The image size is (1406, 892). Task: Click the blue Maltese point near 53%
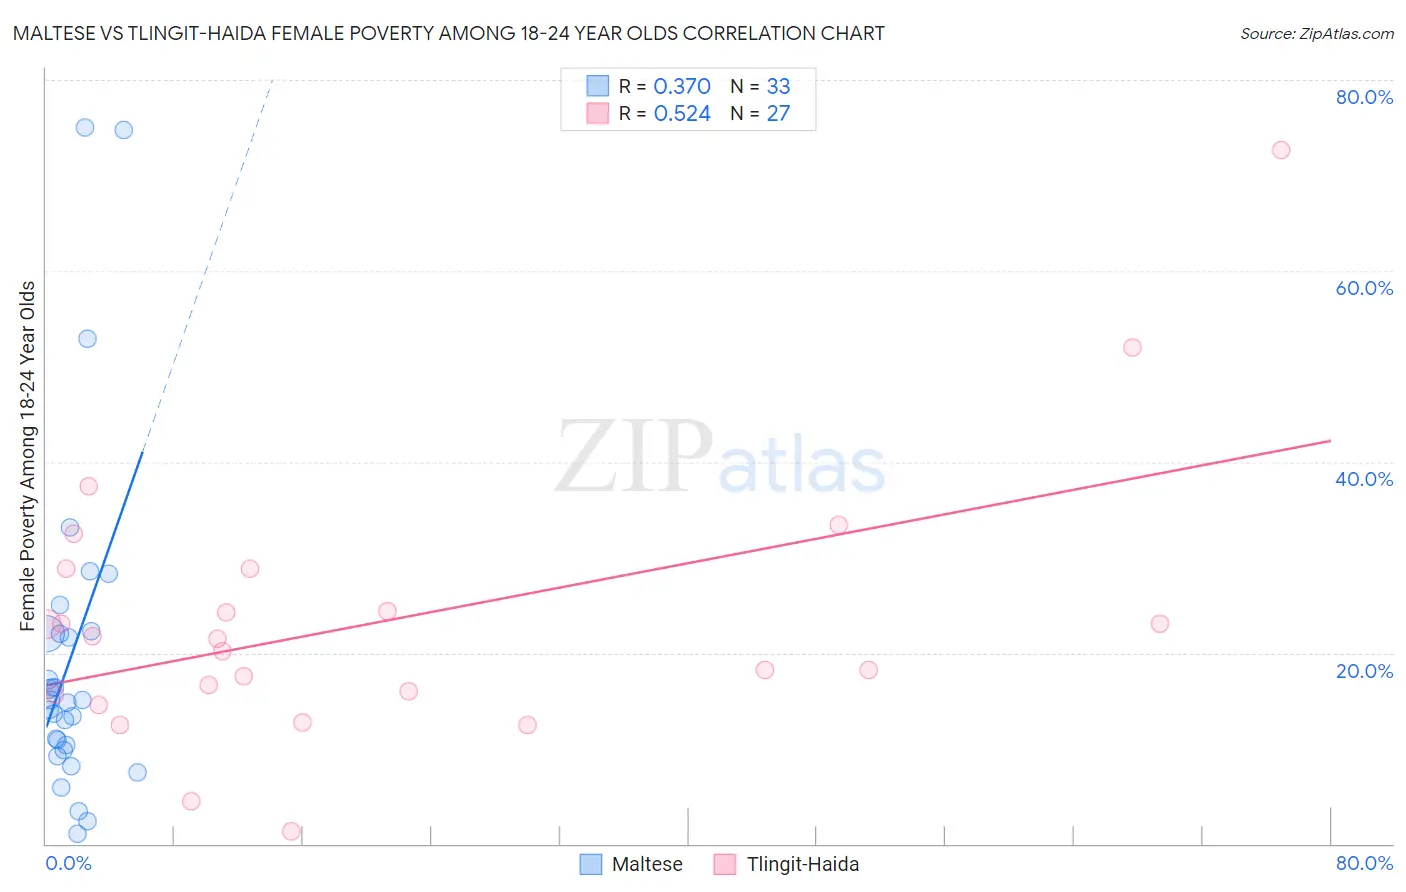click(x=88, y=339)
